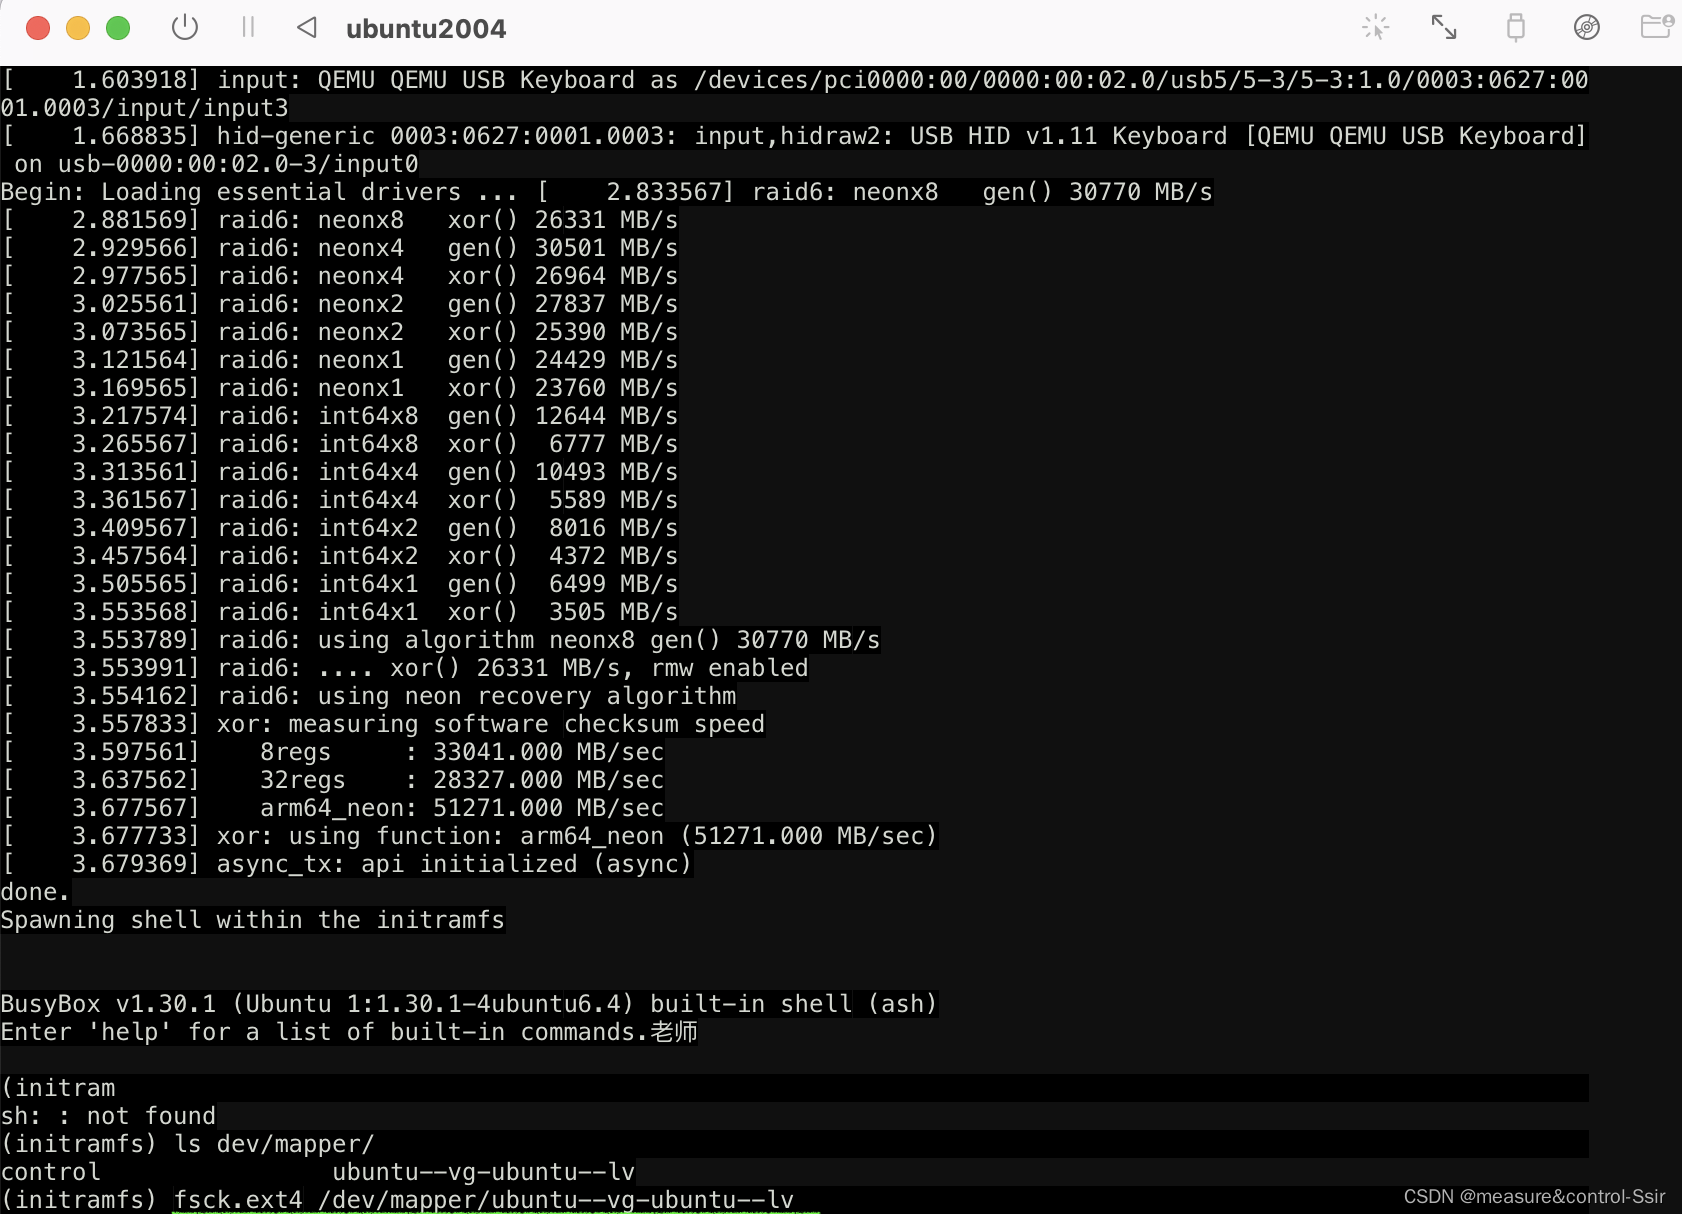Screen dimensions: 1682x1214
Task: Minimize the VM window
Action: tap(78, 29)
